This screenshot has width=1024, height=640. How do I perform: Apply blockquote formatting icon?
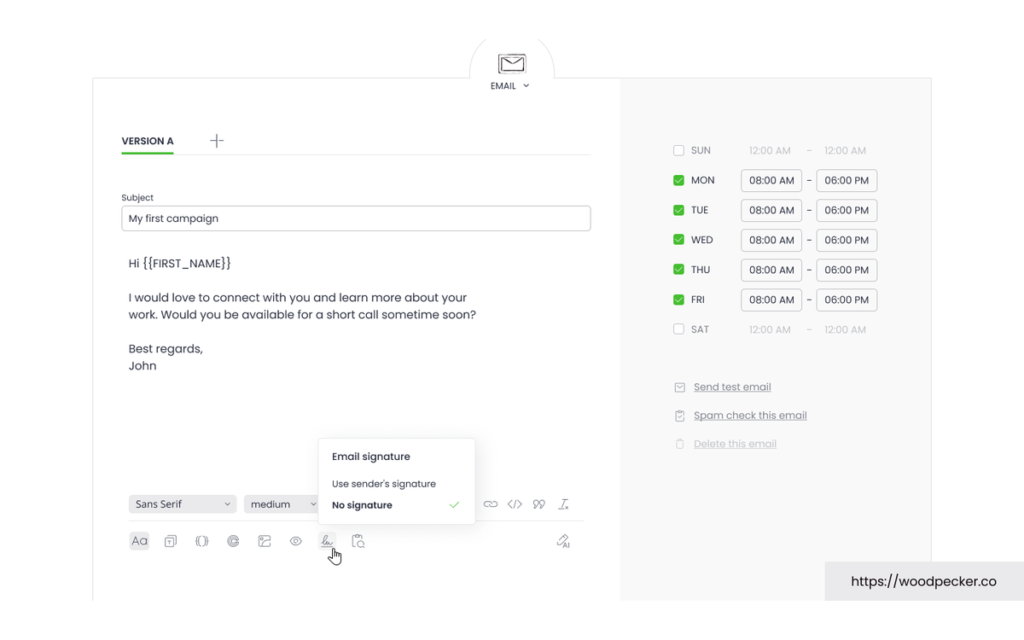[539, 504]
